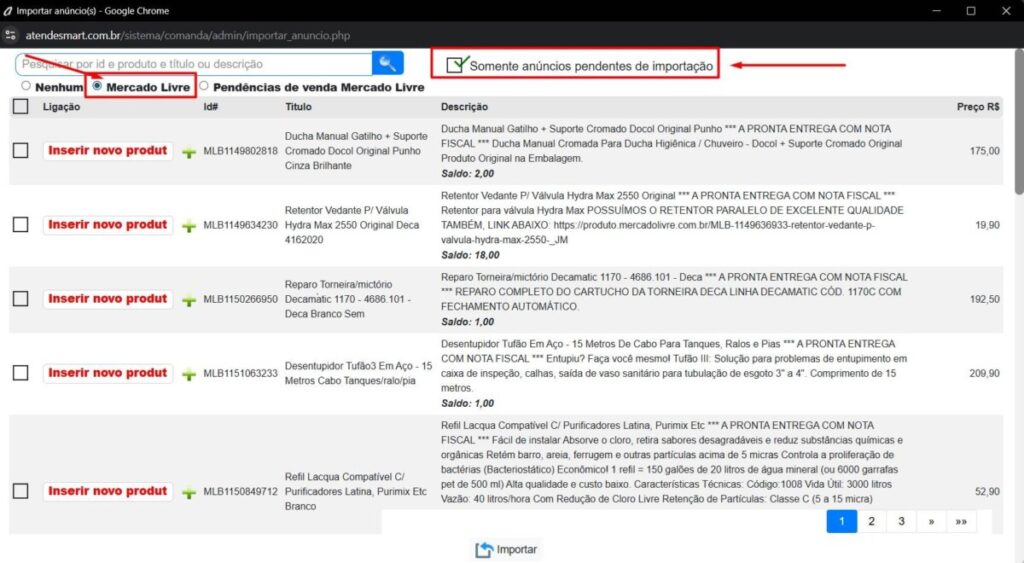The width and height of the screenshot is (1024, 563).
Task: Toggle 'Somente anúncios pendentes de importação' checkbox
Action: click(456, 65)
